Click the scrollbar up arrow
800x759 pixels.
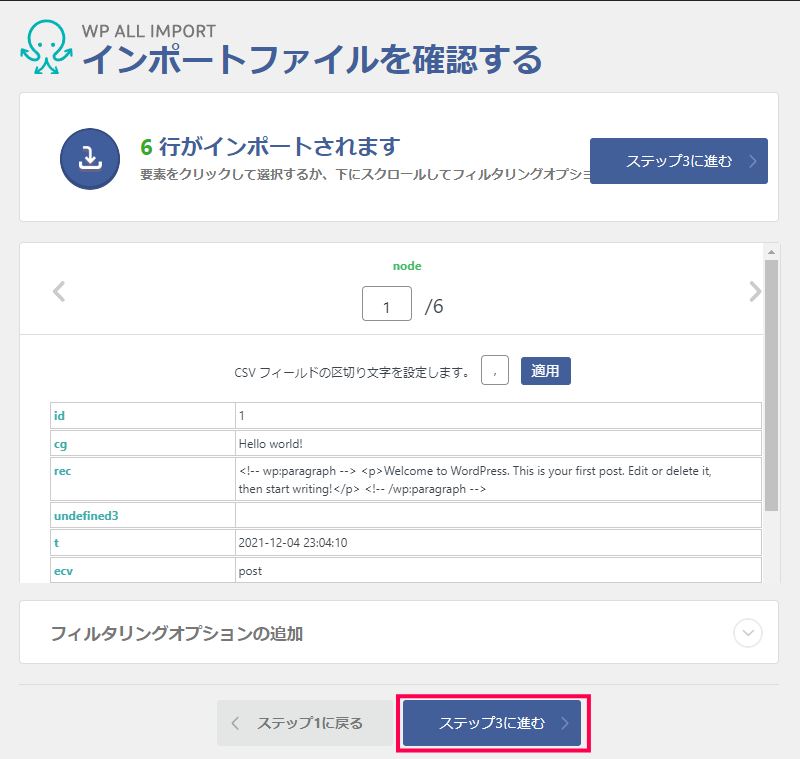(771, 252)
